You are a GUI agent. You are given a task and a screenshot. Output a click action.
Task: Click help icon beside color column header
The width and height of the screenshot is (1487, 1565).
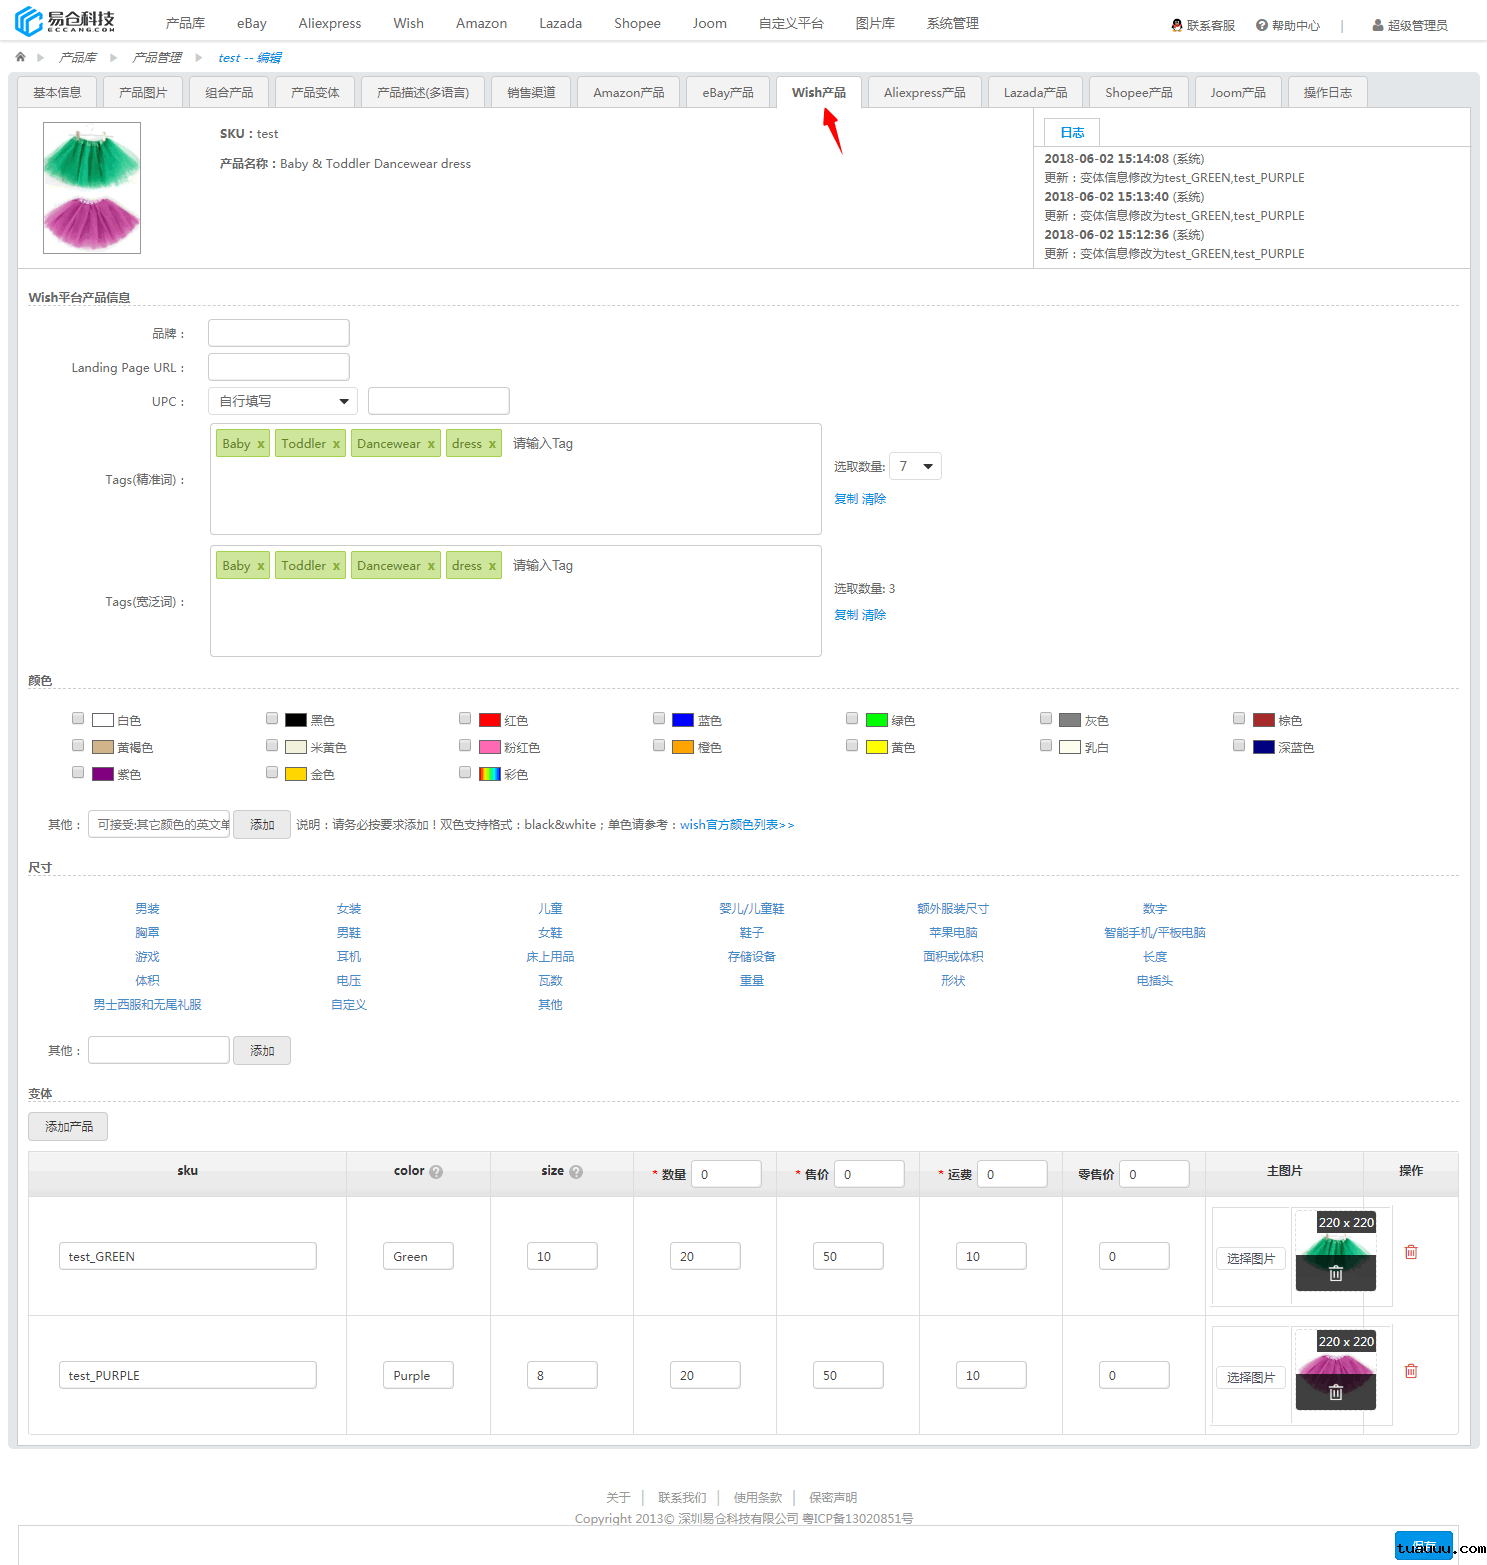pos(436,1172)
